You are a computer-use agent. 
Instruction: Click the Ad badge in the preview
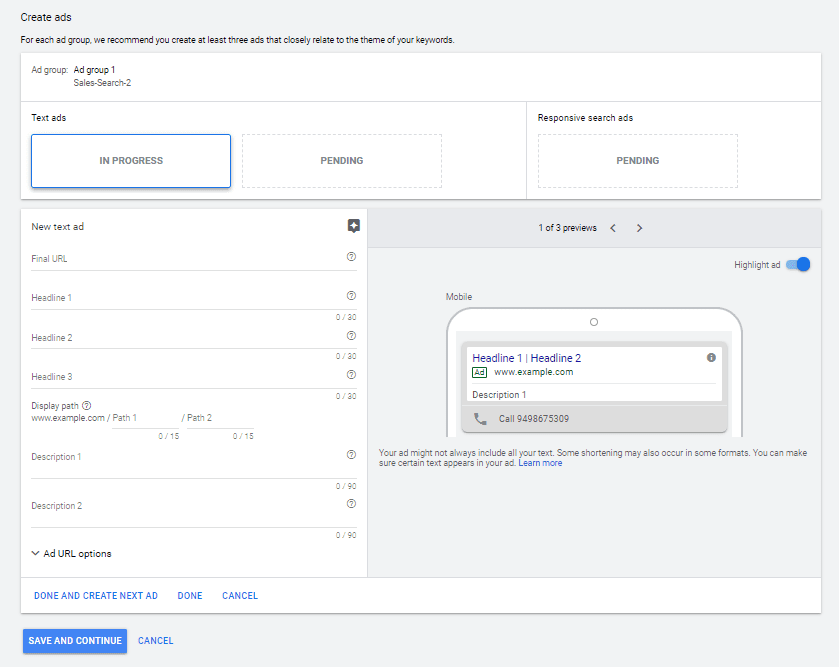pos(479,372)
